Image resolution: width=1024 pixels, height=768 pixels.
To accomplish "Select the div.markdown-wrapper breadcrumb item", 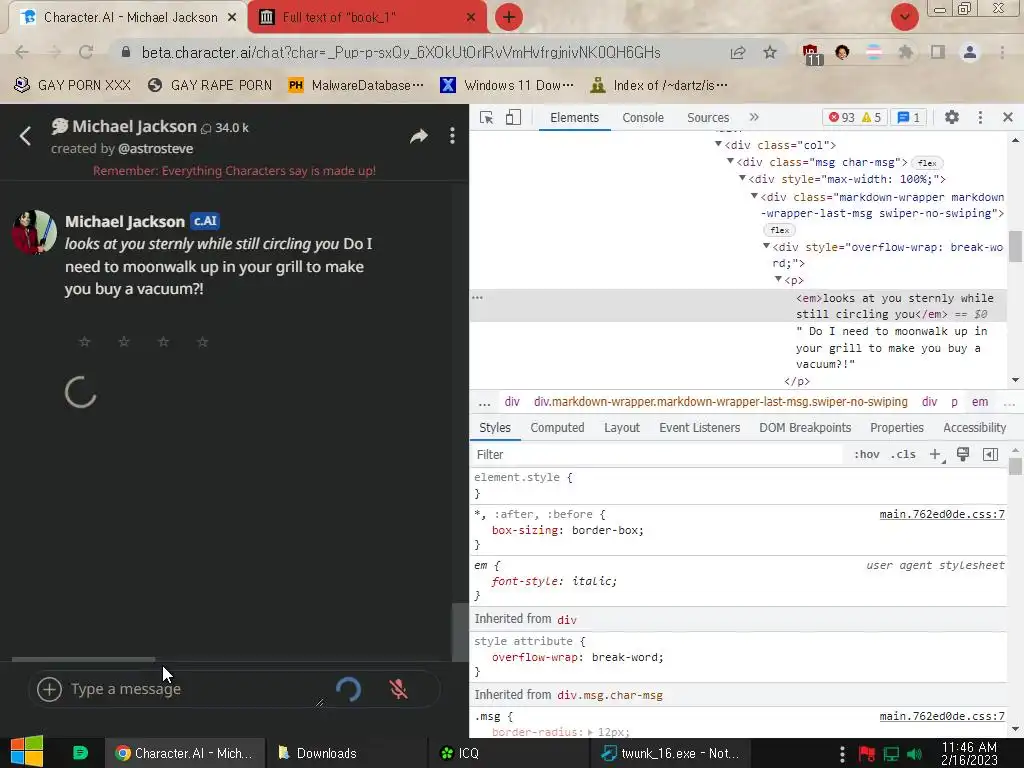I will coord(720,402).
